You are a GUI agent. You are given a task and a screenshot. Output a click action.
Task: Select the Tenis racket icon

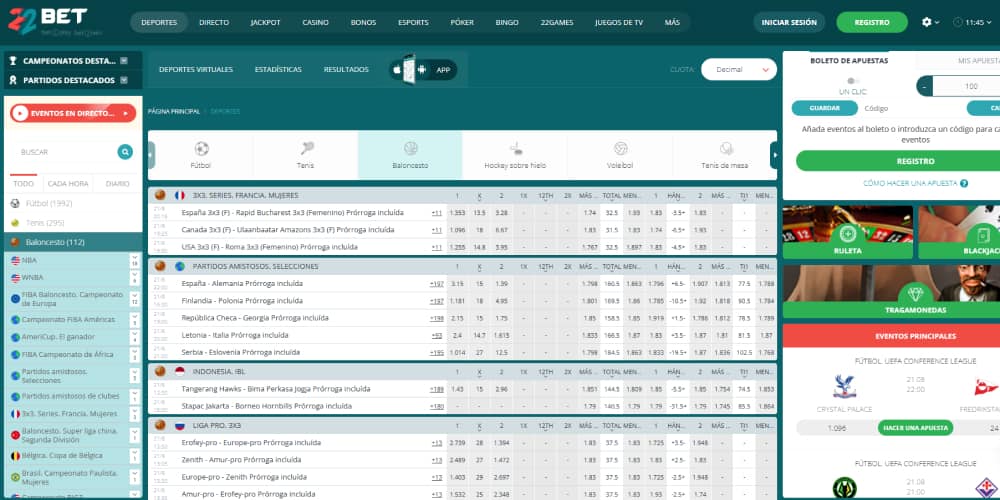point(305,149)
